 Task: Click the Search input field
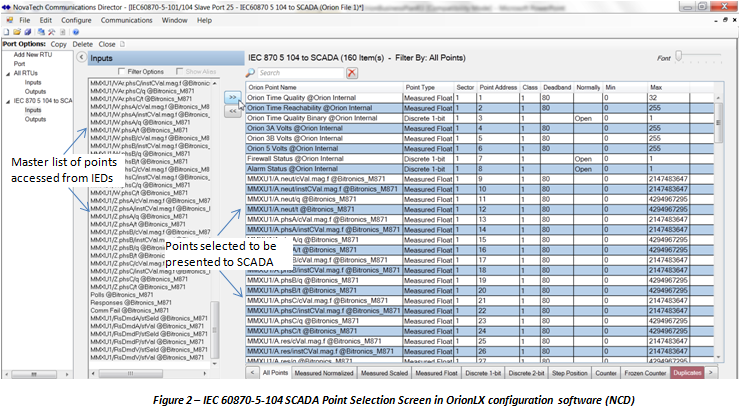(x=301, y=73)
